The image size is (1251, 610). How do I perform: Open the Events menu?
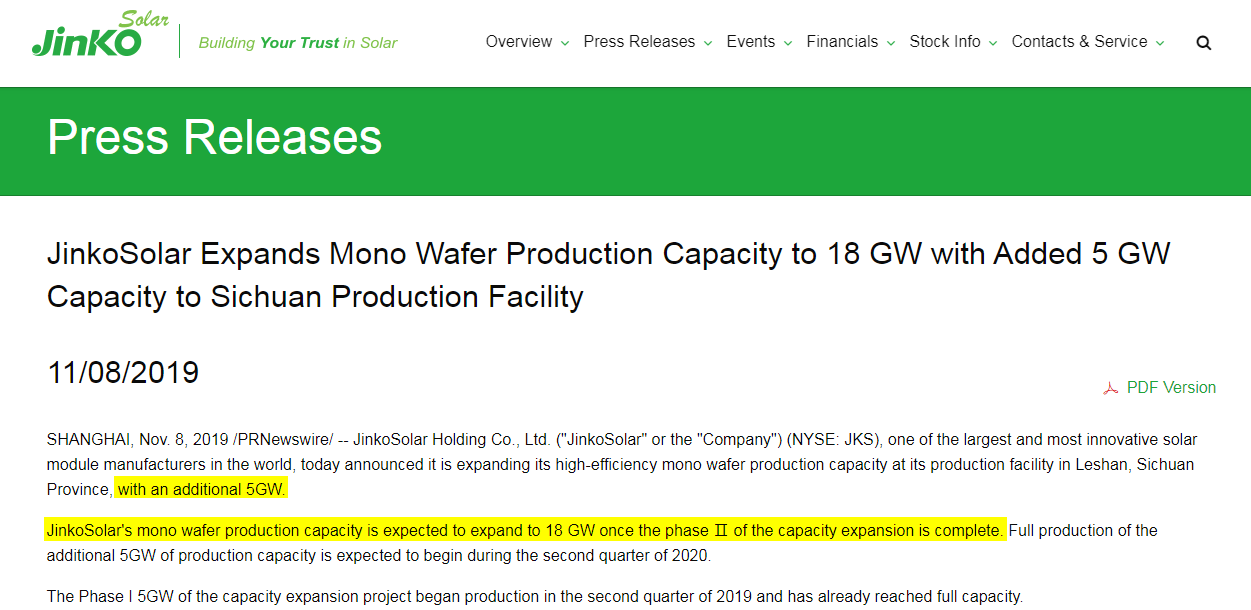pos(751,42)
